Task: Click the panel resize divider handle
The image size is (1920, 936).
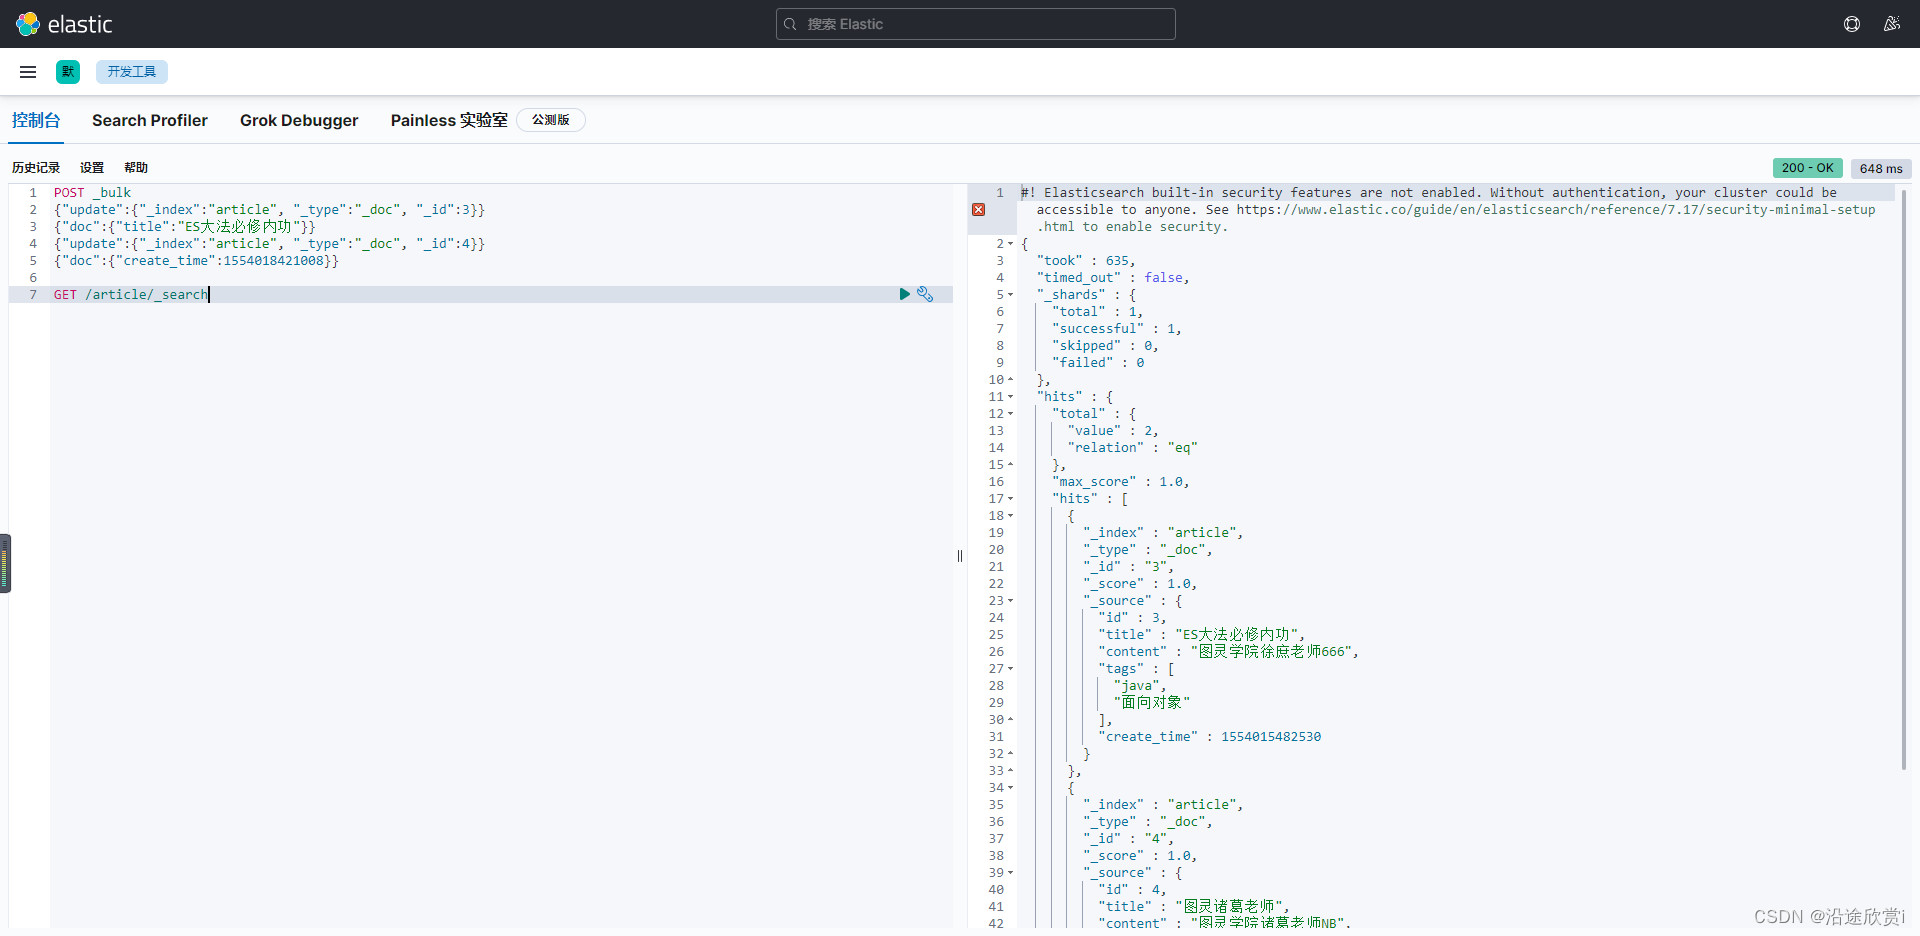Action: pos(960,556)
